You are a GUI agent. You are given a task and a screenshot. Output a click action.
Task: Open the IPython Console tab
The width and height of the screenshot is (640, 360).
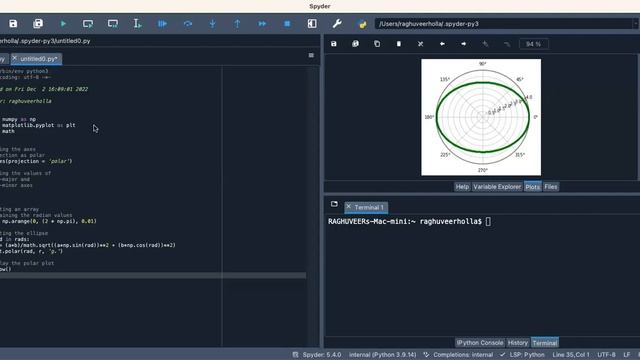pyautogui.click(x=480, y=342)
